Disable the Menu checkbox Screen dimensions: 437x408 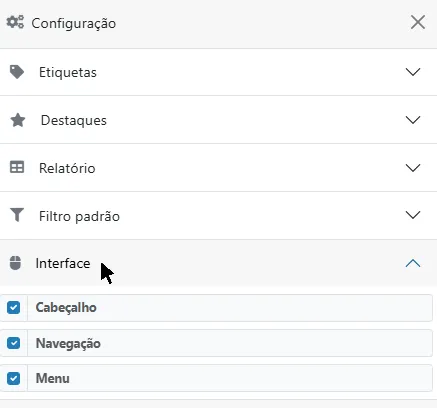point(13,378)
